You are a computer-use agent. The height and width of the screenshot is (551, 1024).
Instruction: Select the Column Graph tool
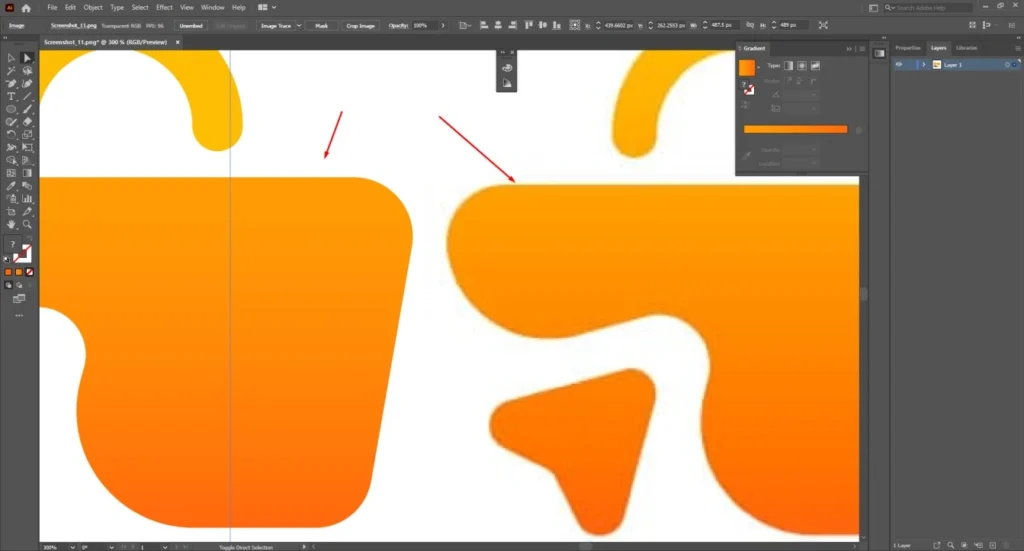tap(27, 198)
